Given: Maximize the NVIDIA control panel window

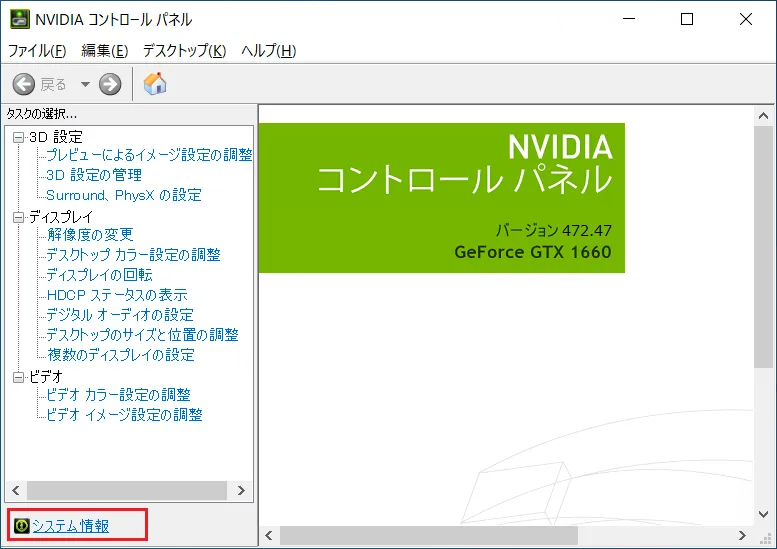Looking at the screenshot, I should coord(687,19).
